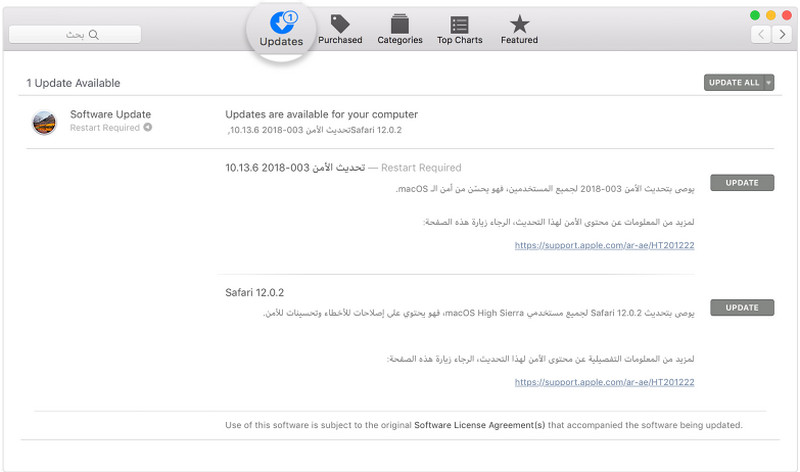Collapse details with Restart Required arrow
The height and width of the screenshot is (472, 800).
tap(147, 127)
